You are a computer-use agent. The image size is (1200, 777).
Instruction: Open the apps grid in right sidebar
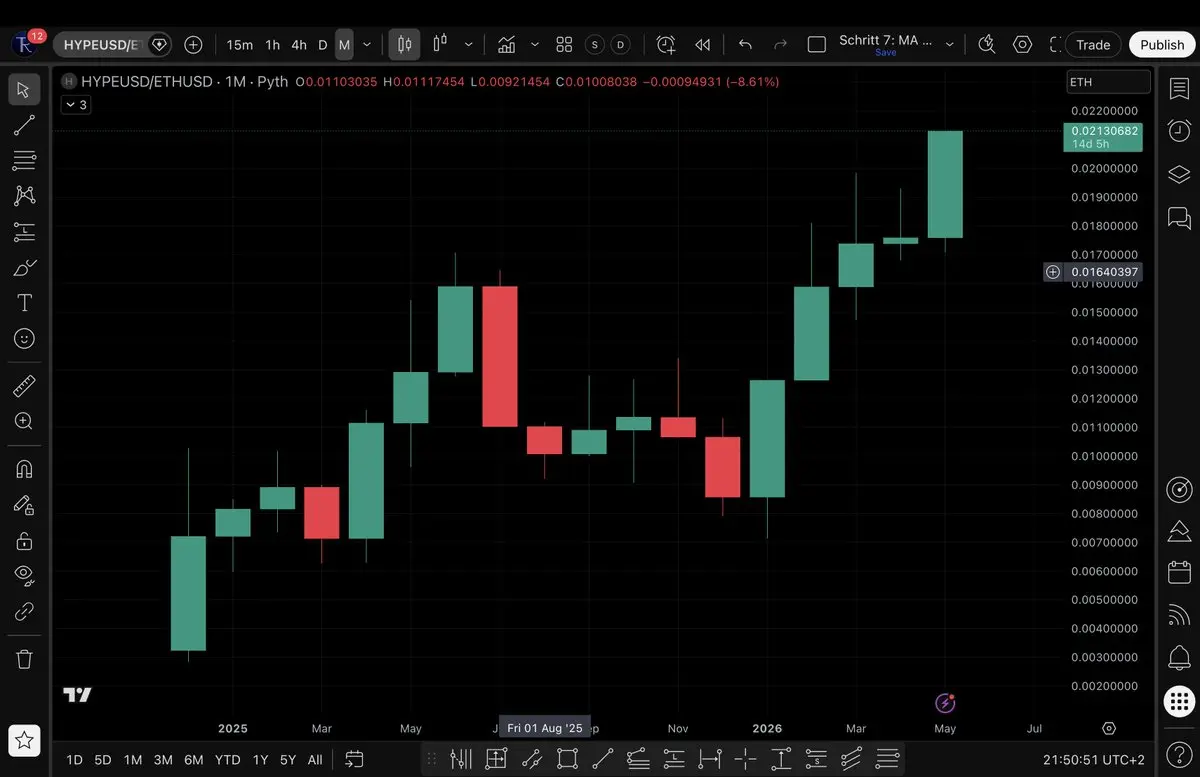tap(1179, 701)
